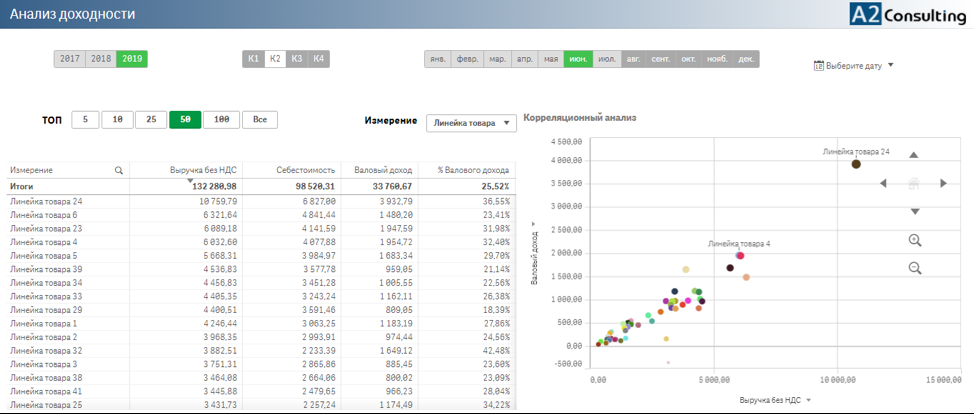Click the home icon between pan arrows

913,183
